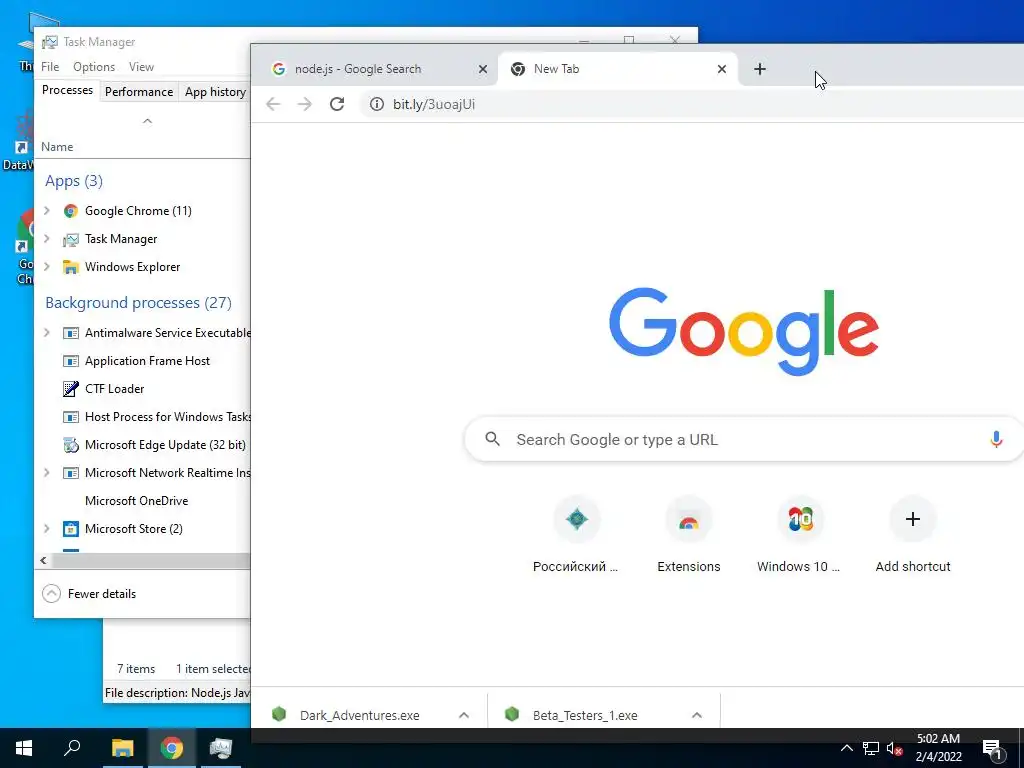Click Task Manager horizontal scrollbar left arrow

[43, 560]
